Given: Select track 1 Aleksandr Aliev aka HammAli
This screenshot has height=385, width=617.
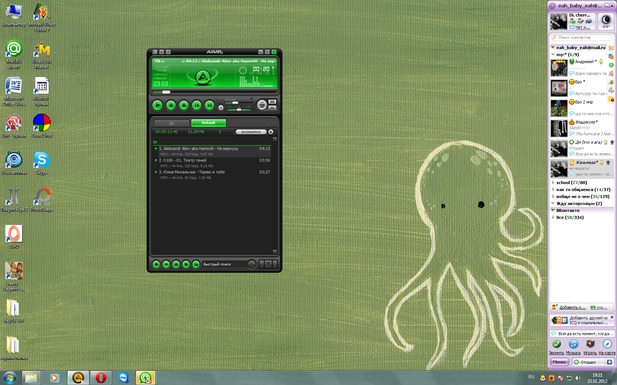Looking at the screenshot, I should (x=212, y=151).
